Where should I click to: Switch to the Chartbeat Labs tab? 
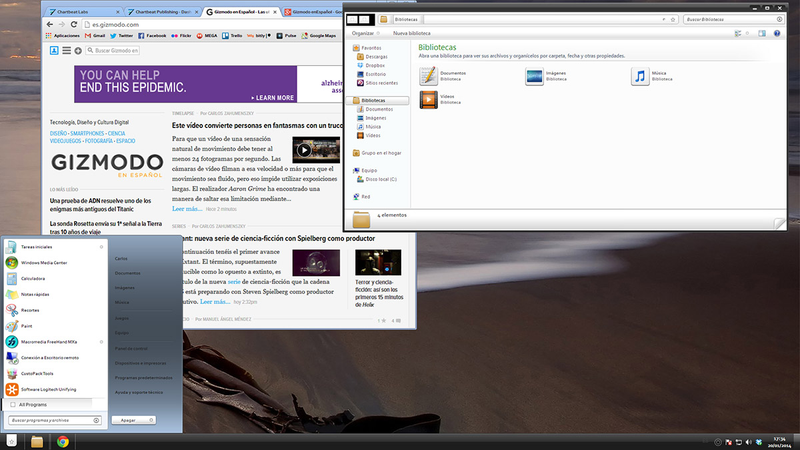82,12
